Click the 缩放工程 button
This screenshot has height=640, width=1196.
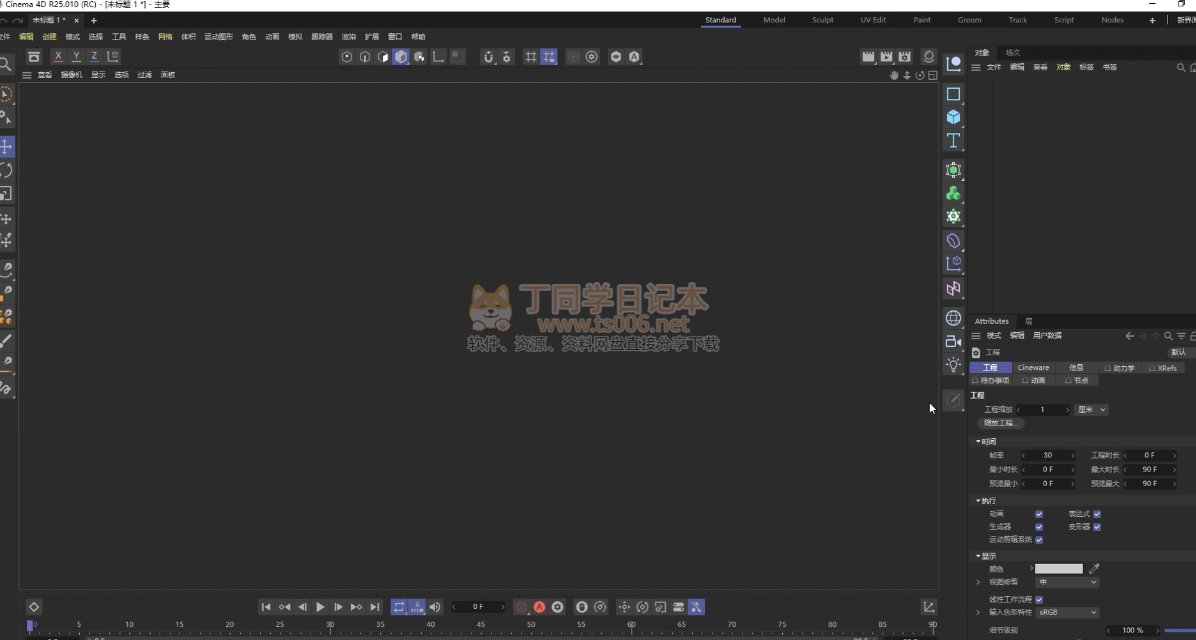click(1000, 423)
